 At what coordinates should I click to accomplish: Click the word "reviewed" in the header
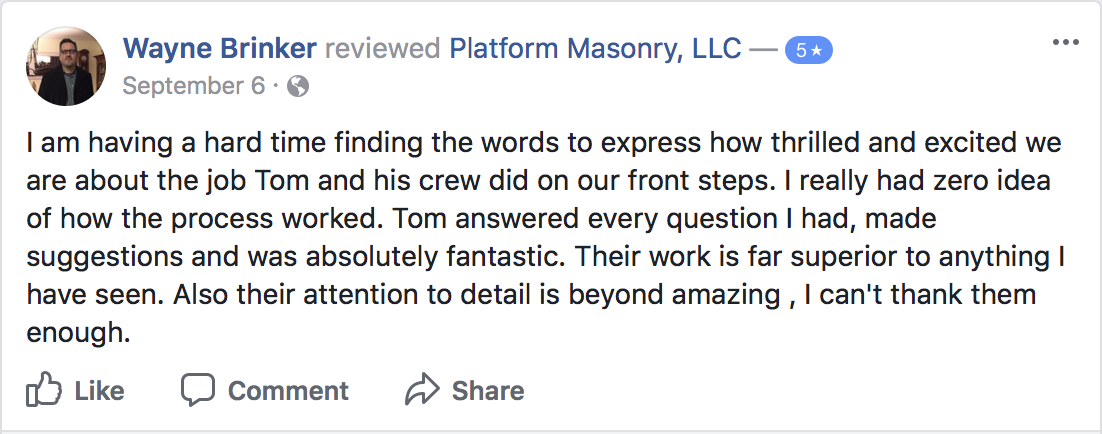pyautogui.click(x=383, y=48)
